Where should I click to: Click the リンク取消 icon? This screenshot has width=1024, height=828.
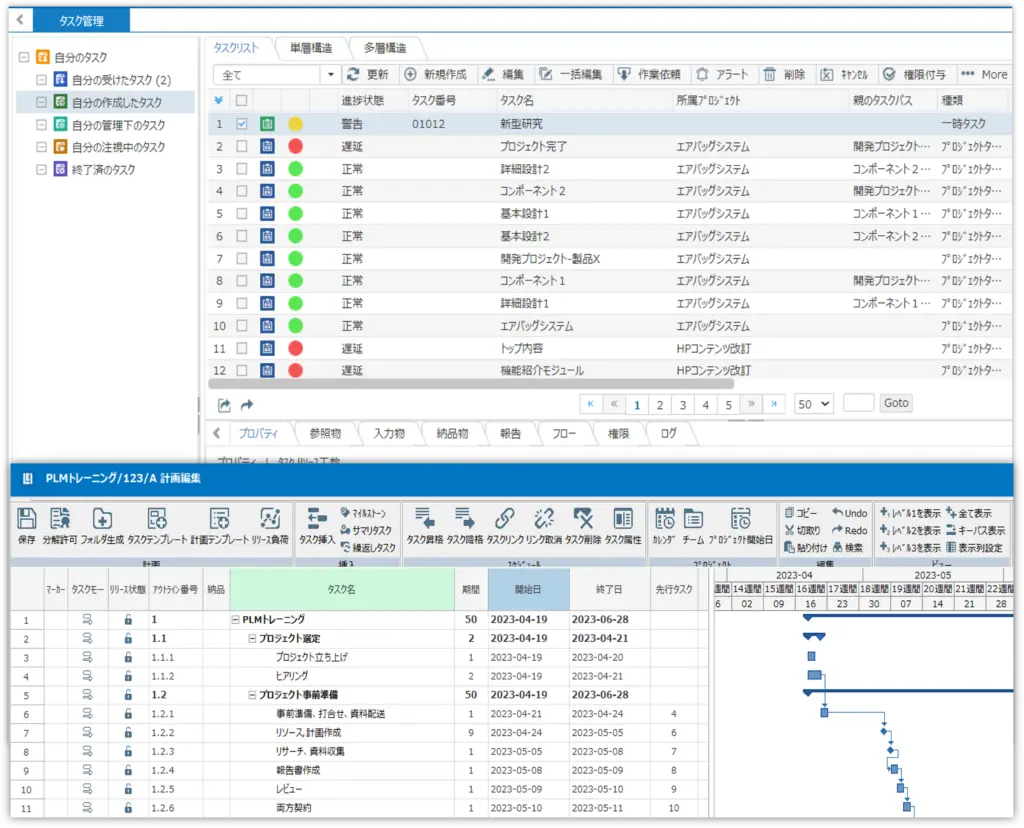coord(544,519)
